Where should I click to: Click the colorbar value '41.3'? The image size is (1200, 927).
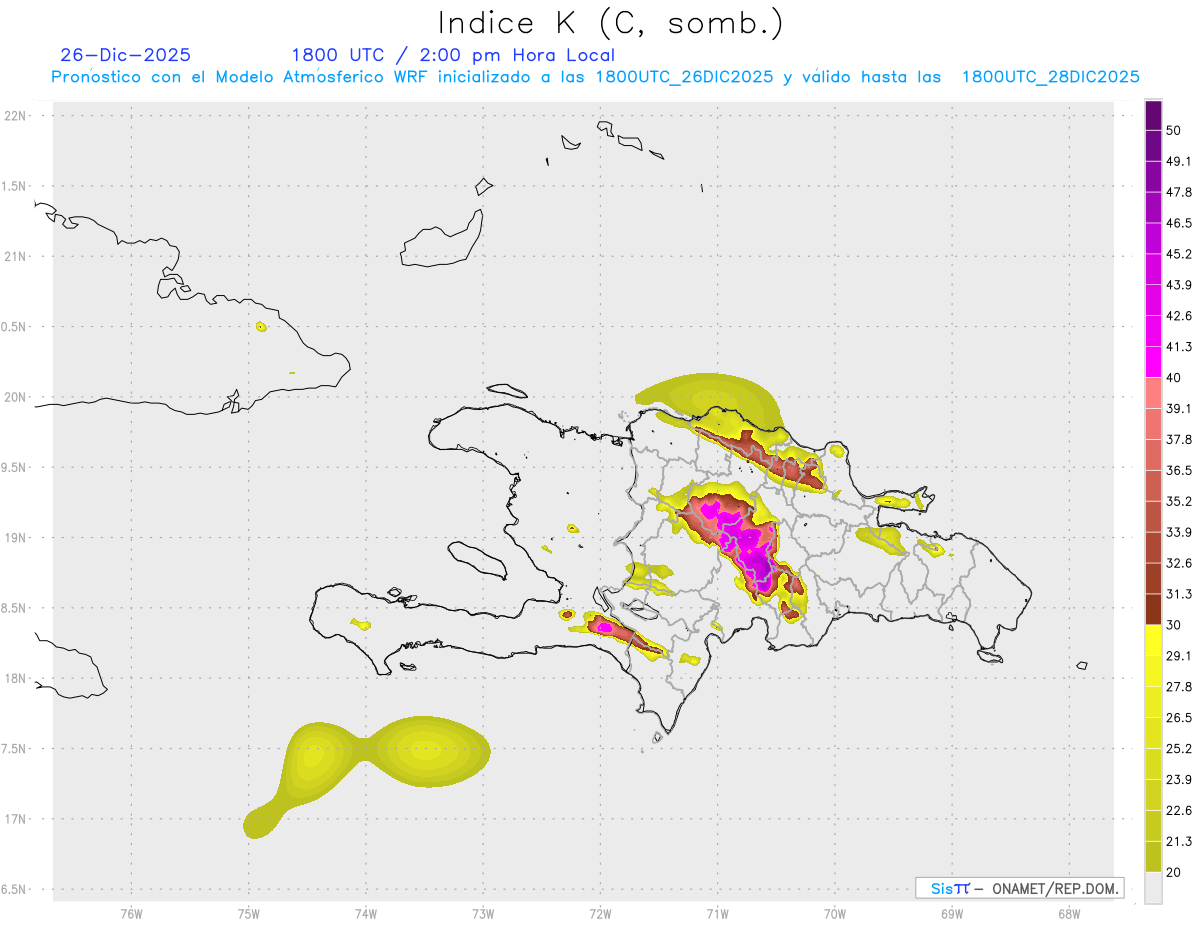pyautogui.click(x=1179, y=347)
